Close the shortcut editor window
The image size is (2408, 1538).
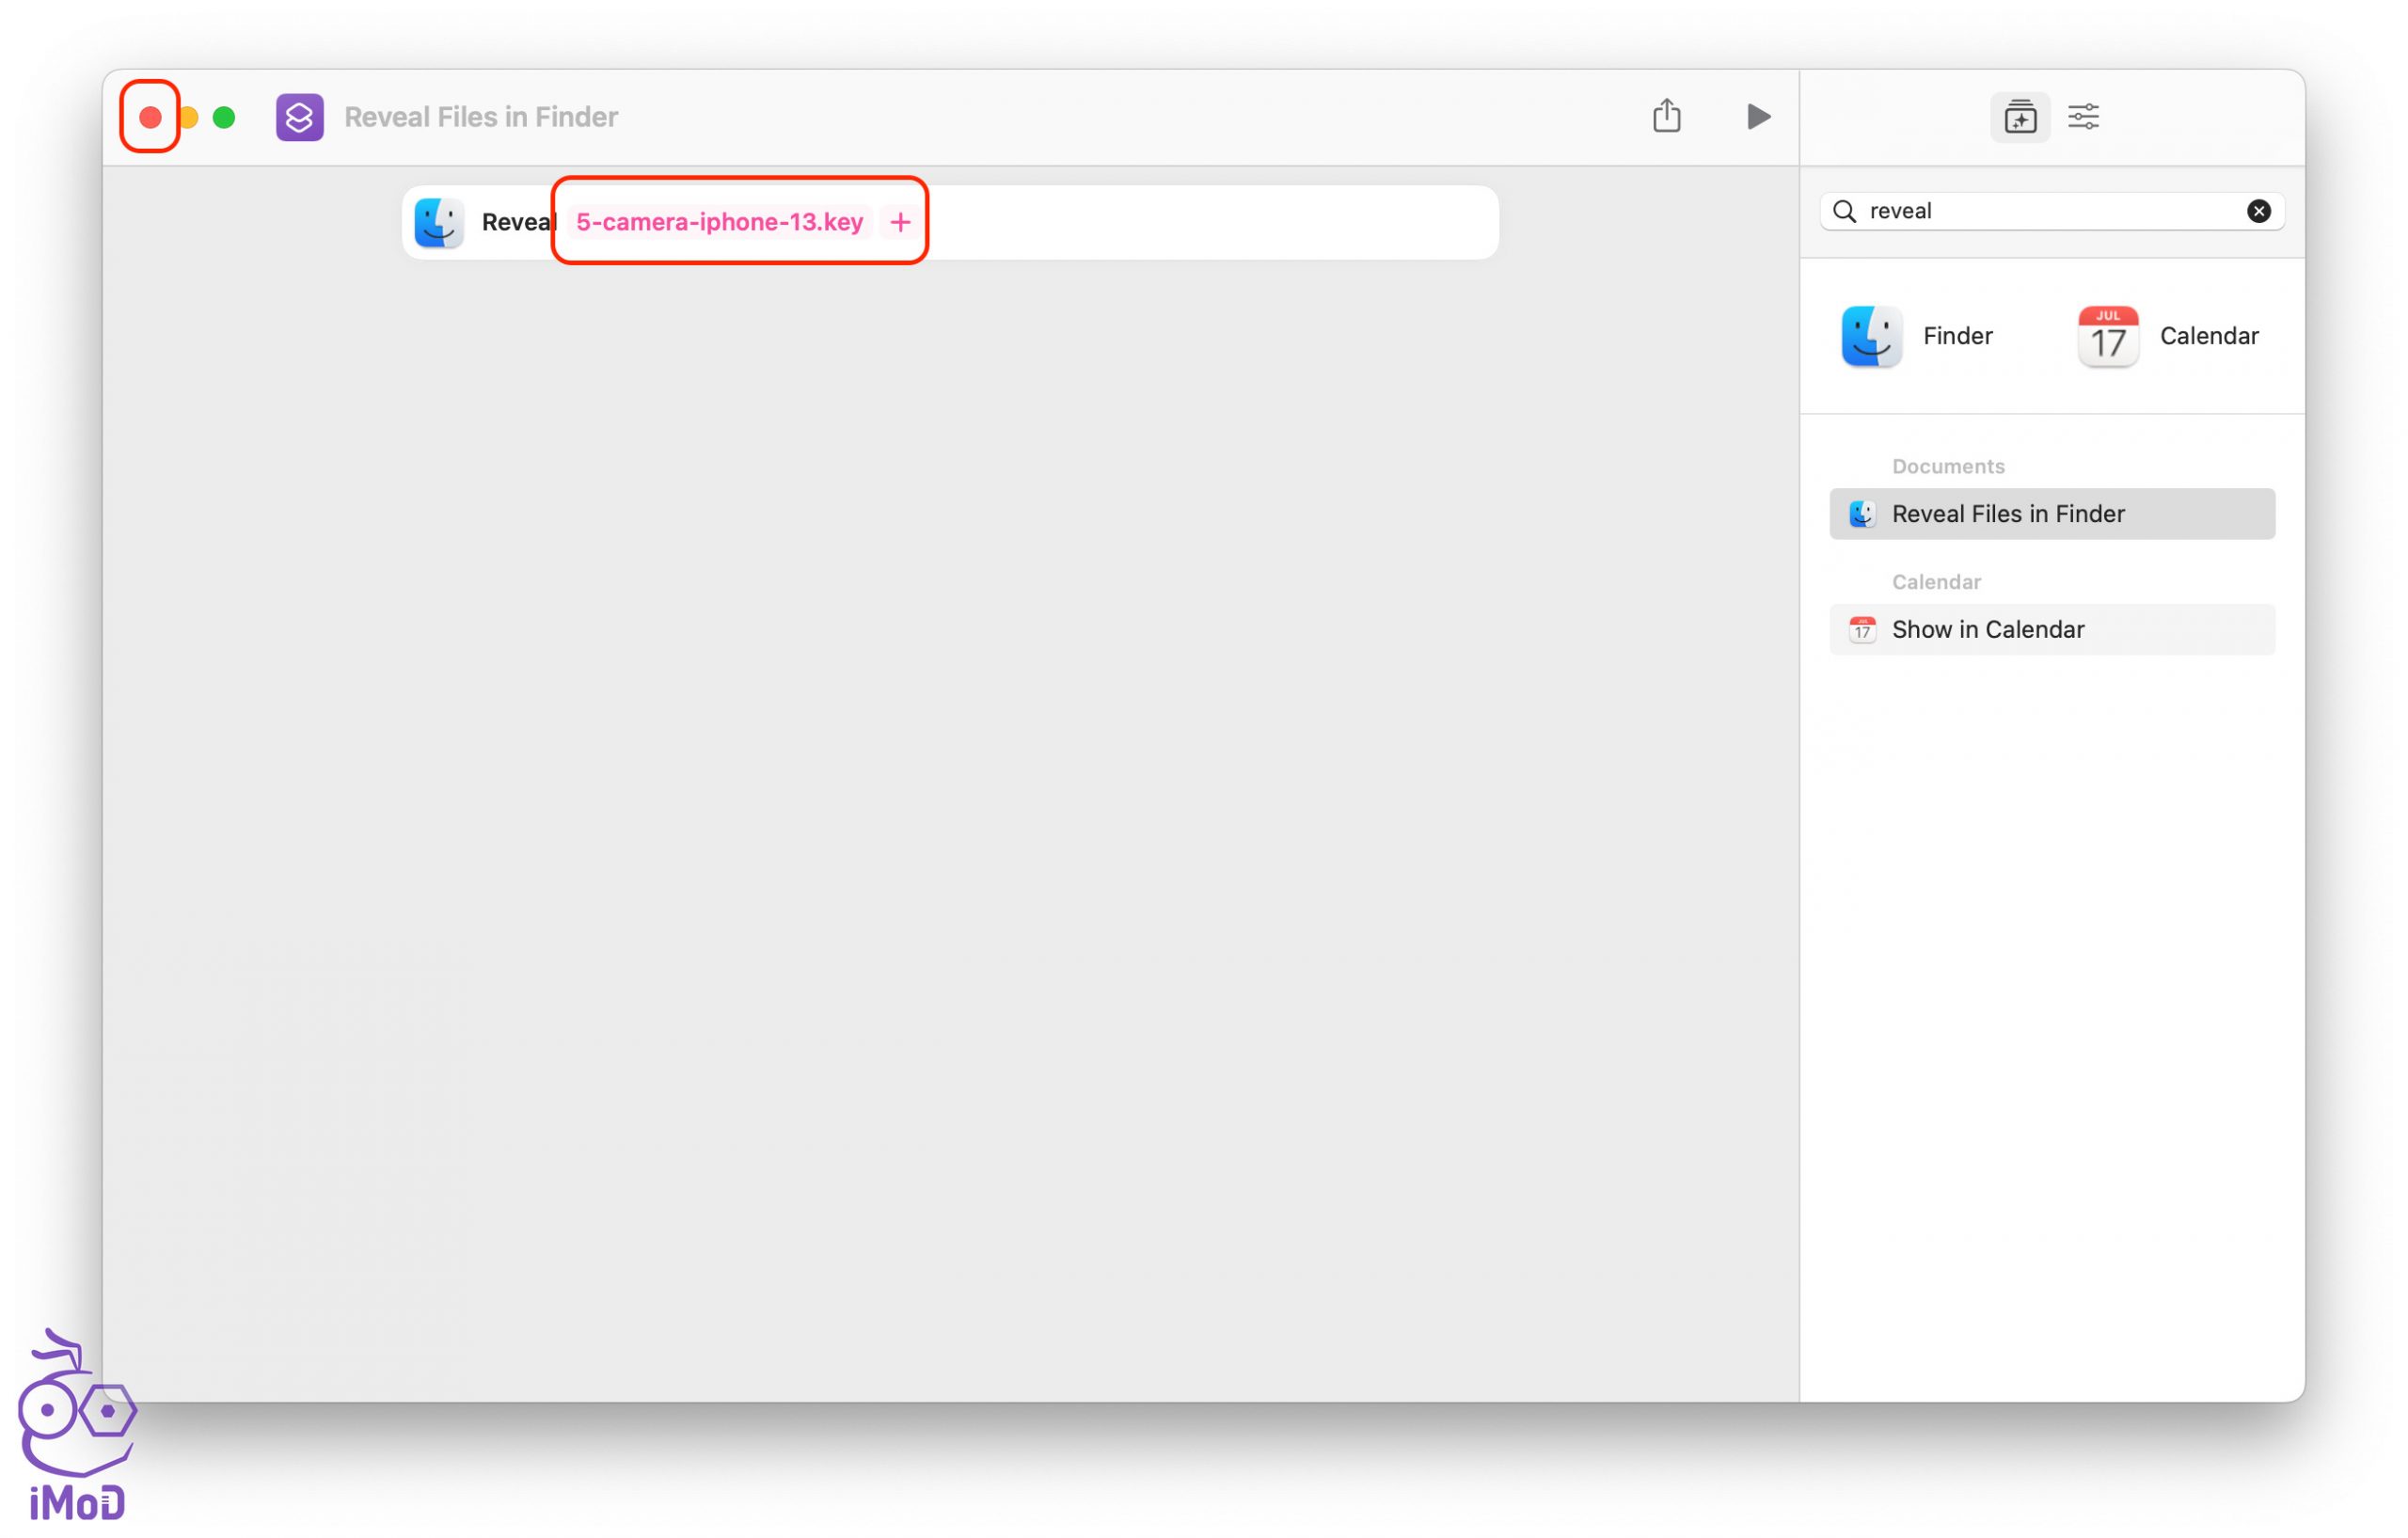pos(150,118)
